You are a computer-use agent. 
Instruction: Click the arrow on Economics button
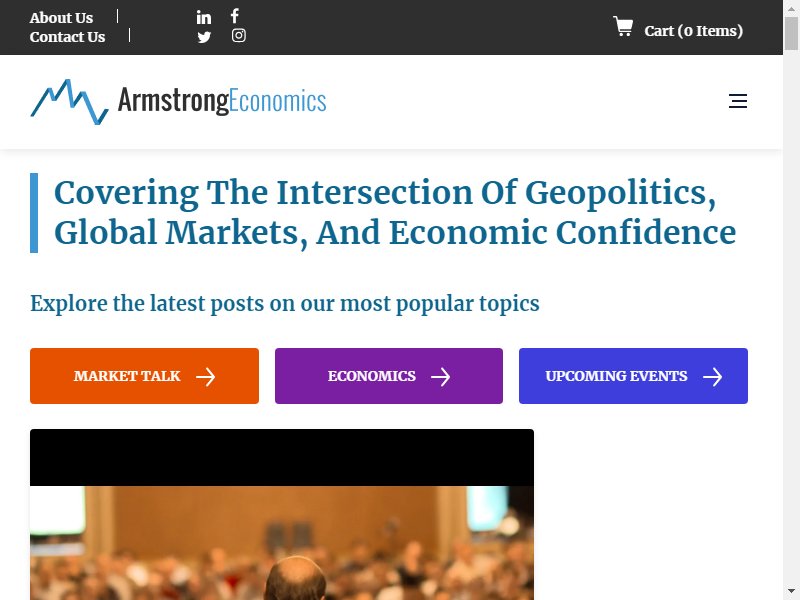click(440, 377)
